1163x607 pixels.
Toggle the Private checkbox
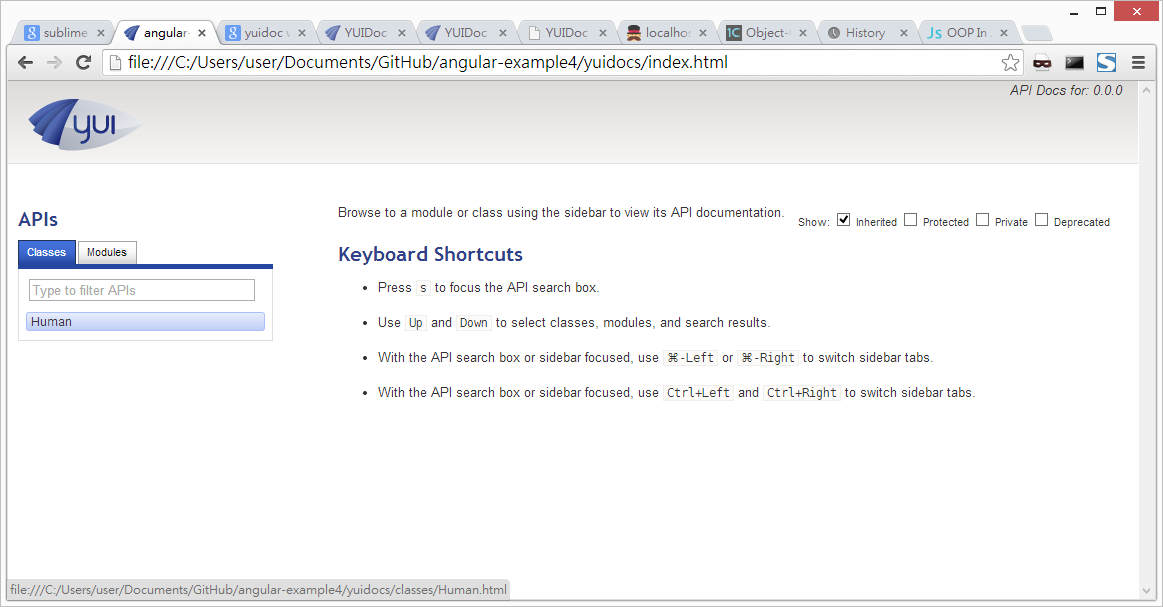point(982,220)
